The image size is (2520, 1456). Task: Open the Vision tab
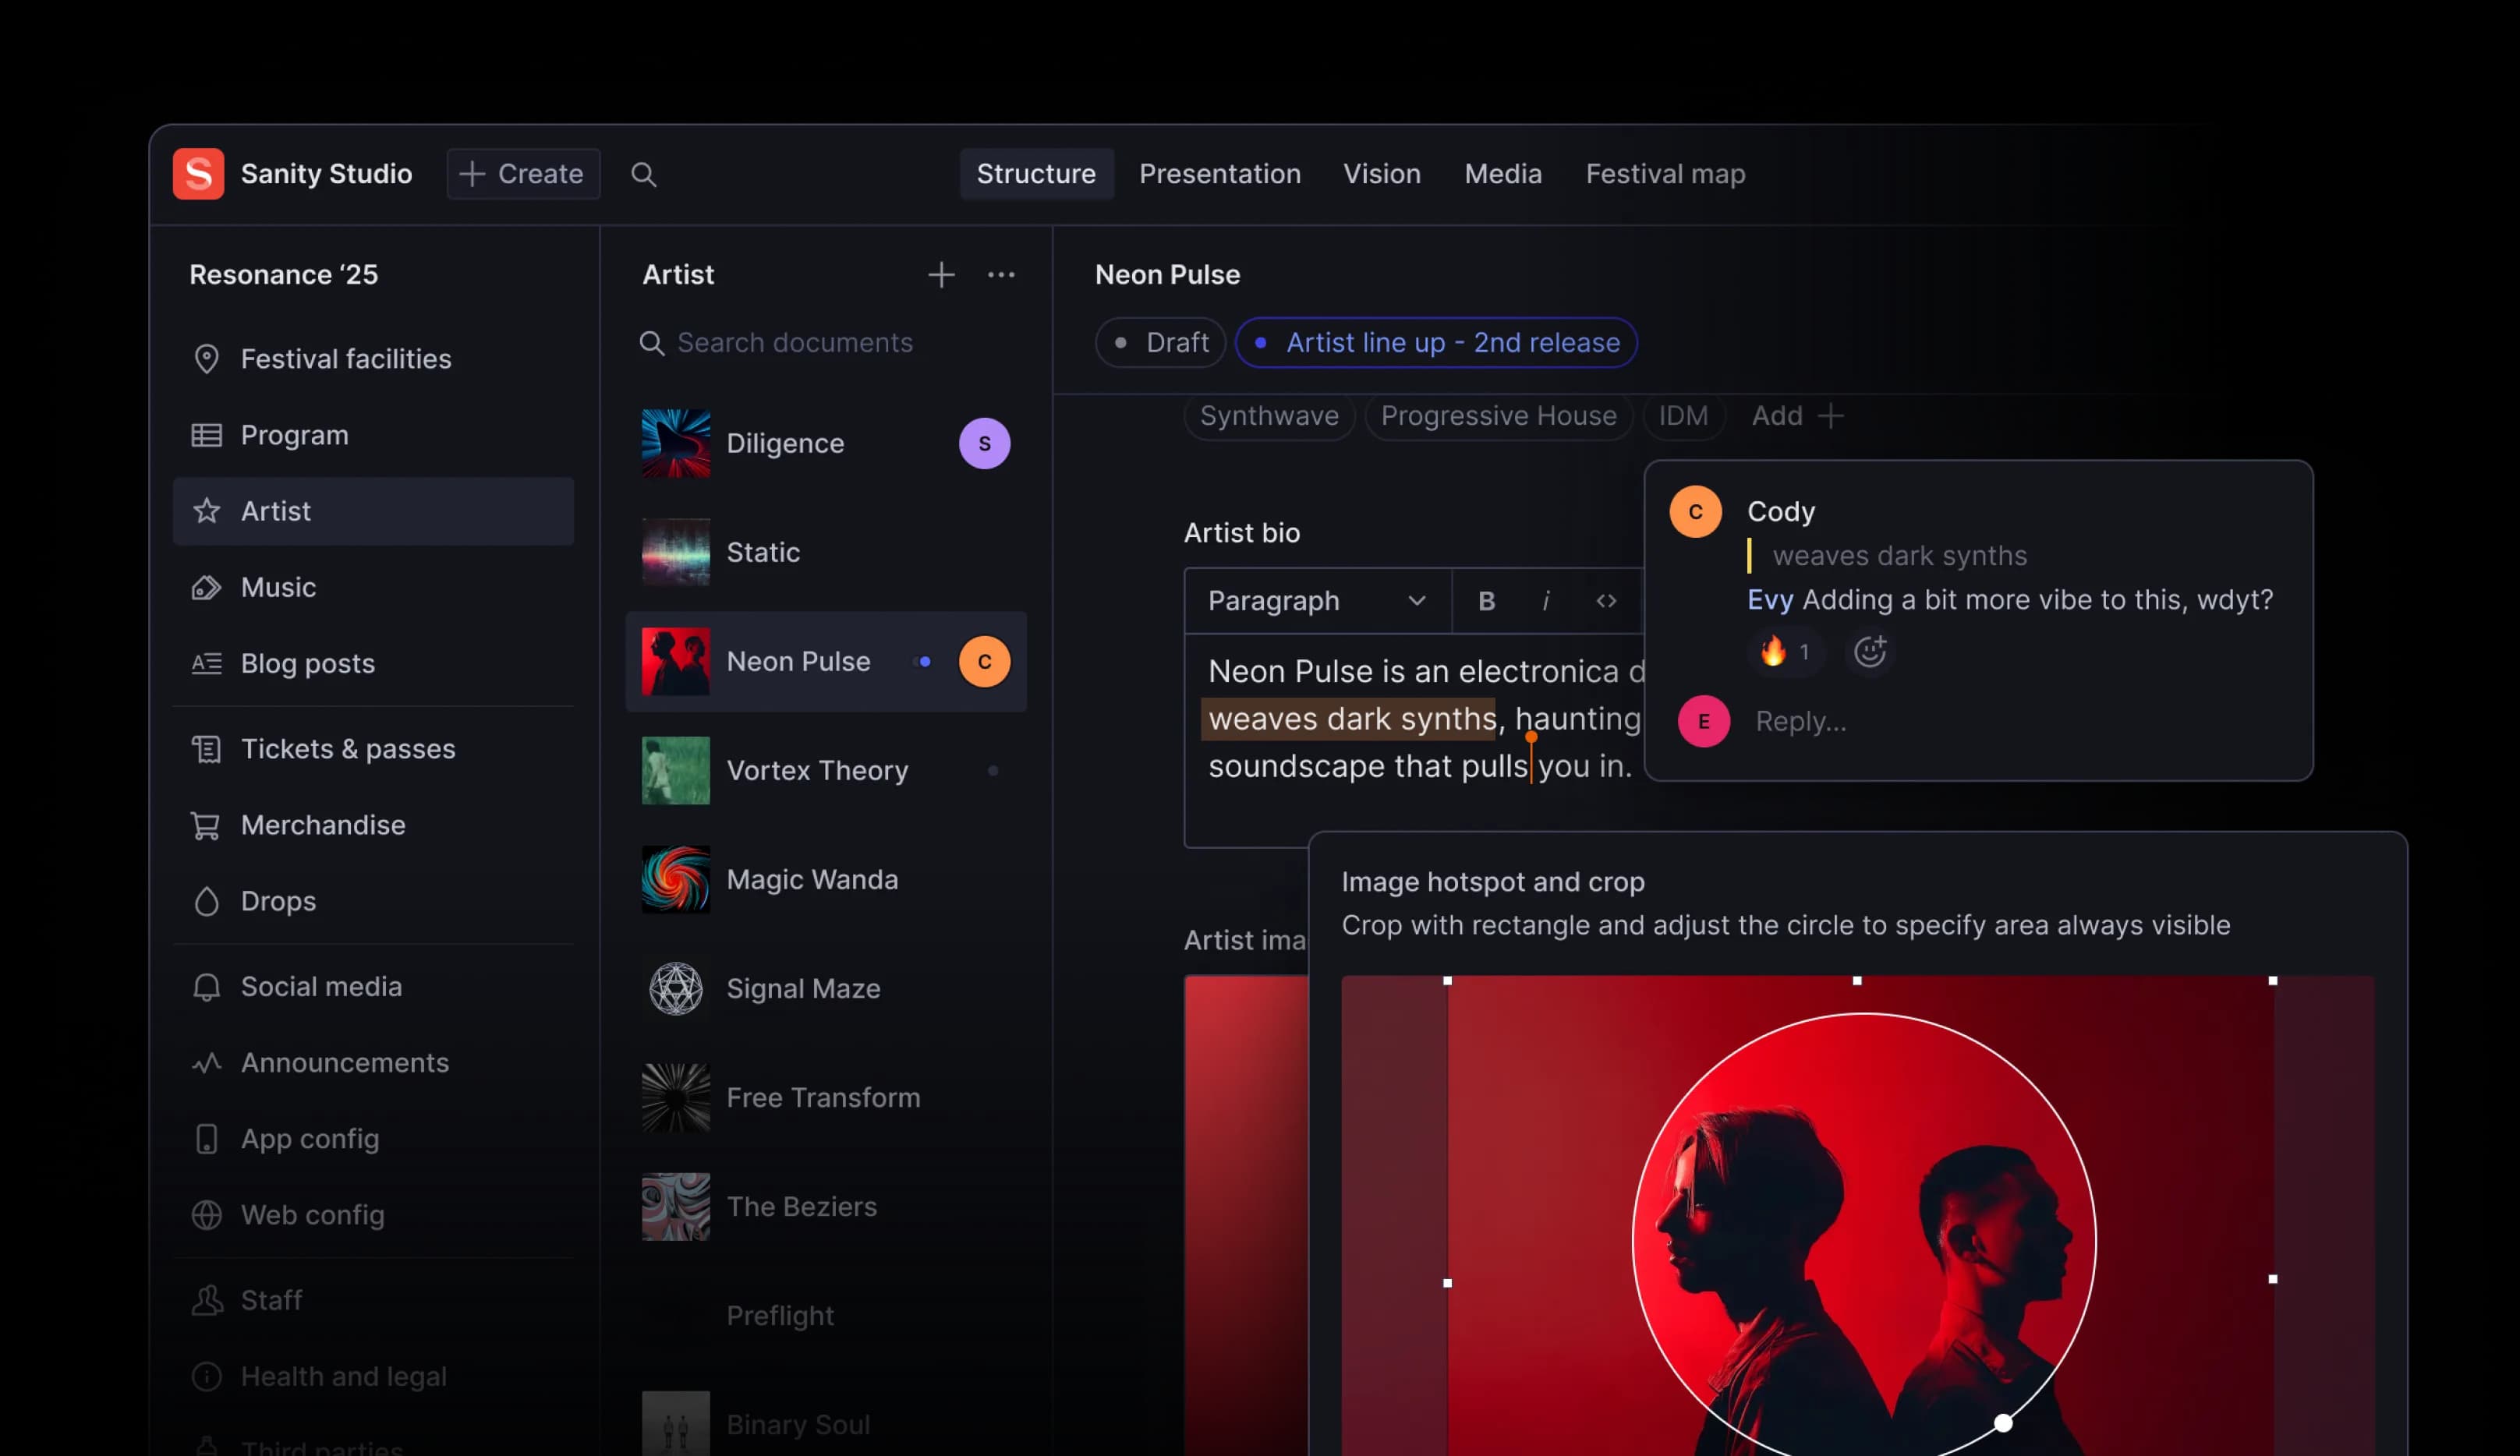[1382, 174]
